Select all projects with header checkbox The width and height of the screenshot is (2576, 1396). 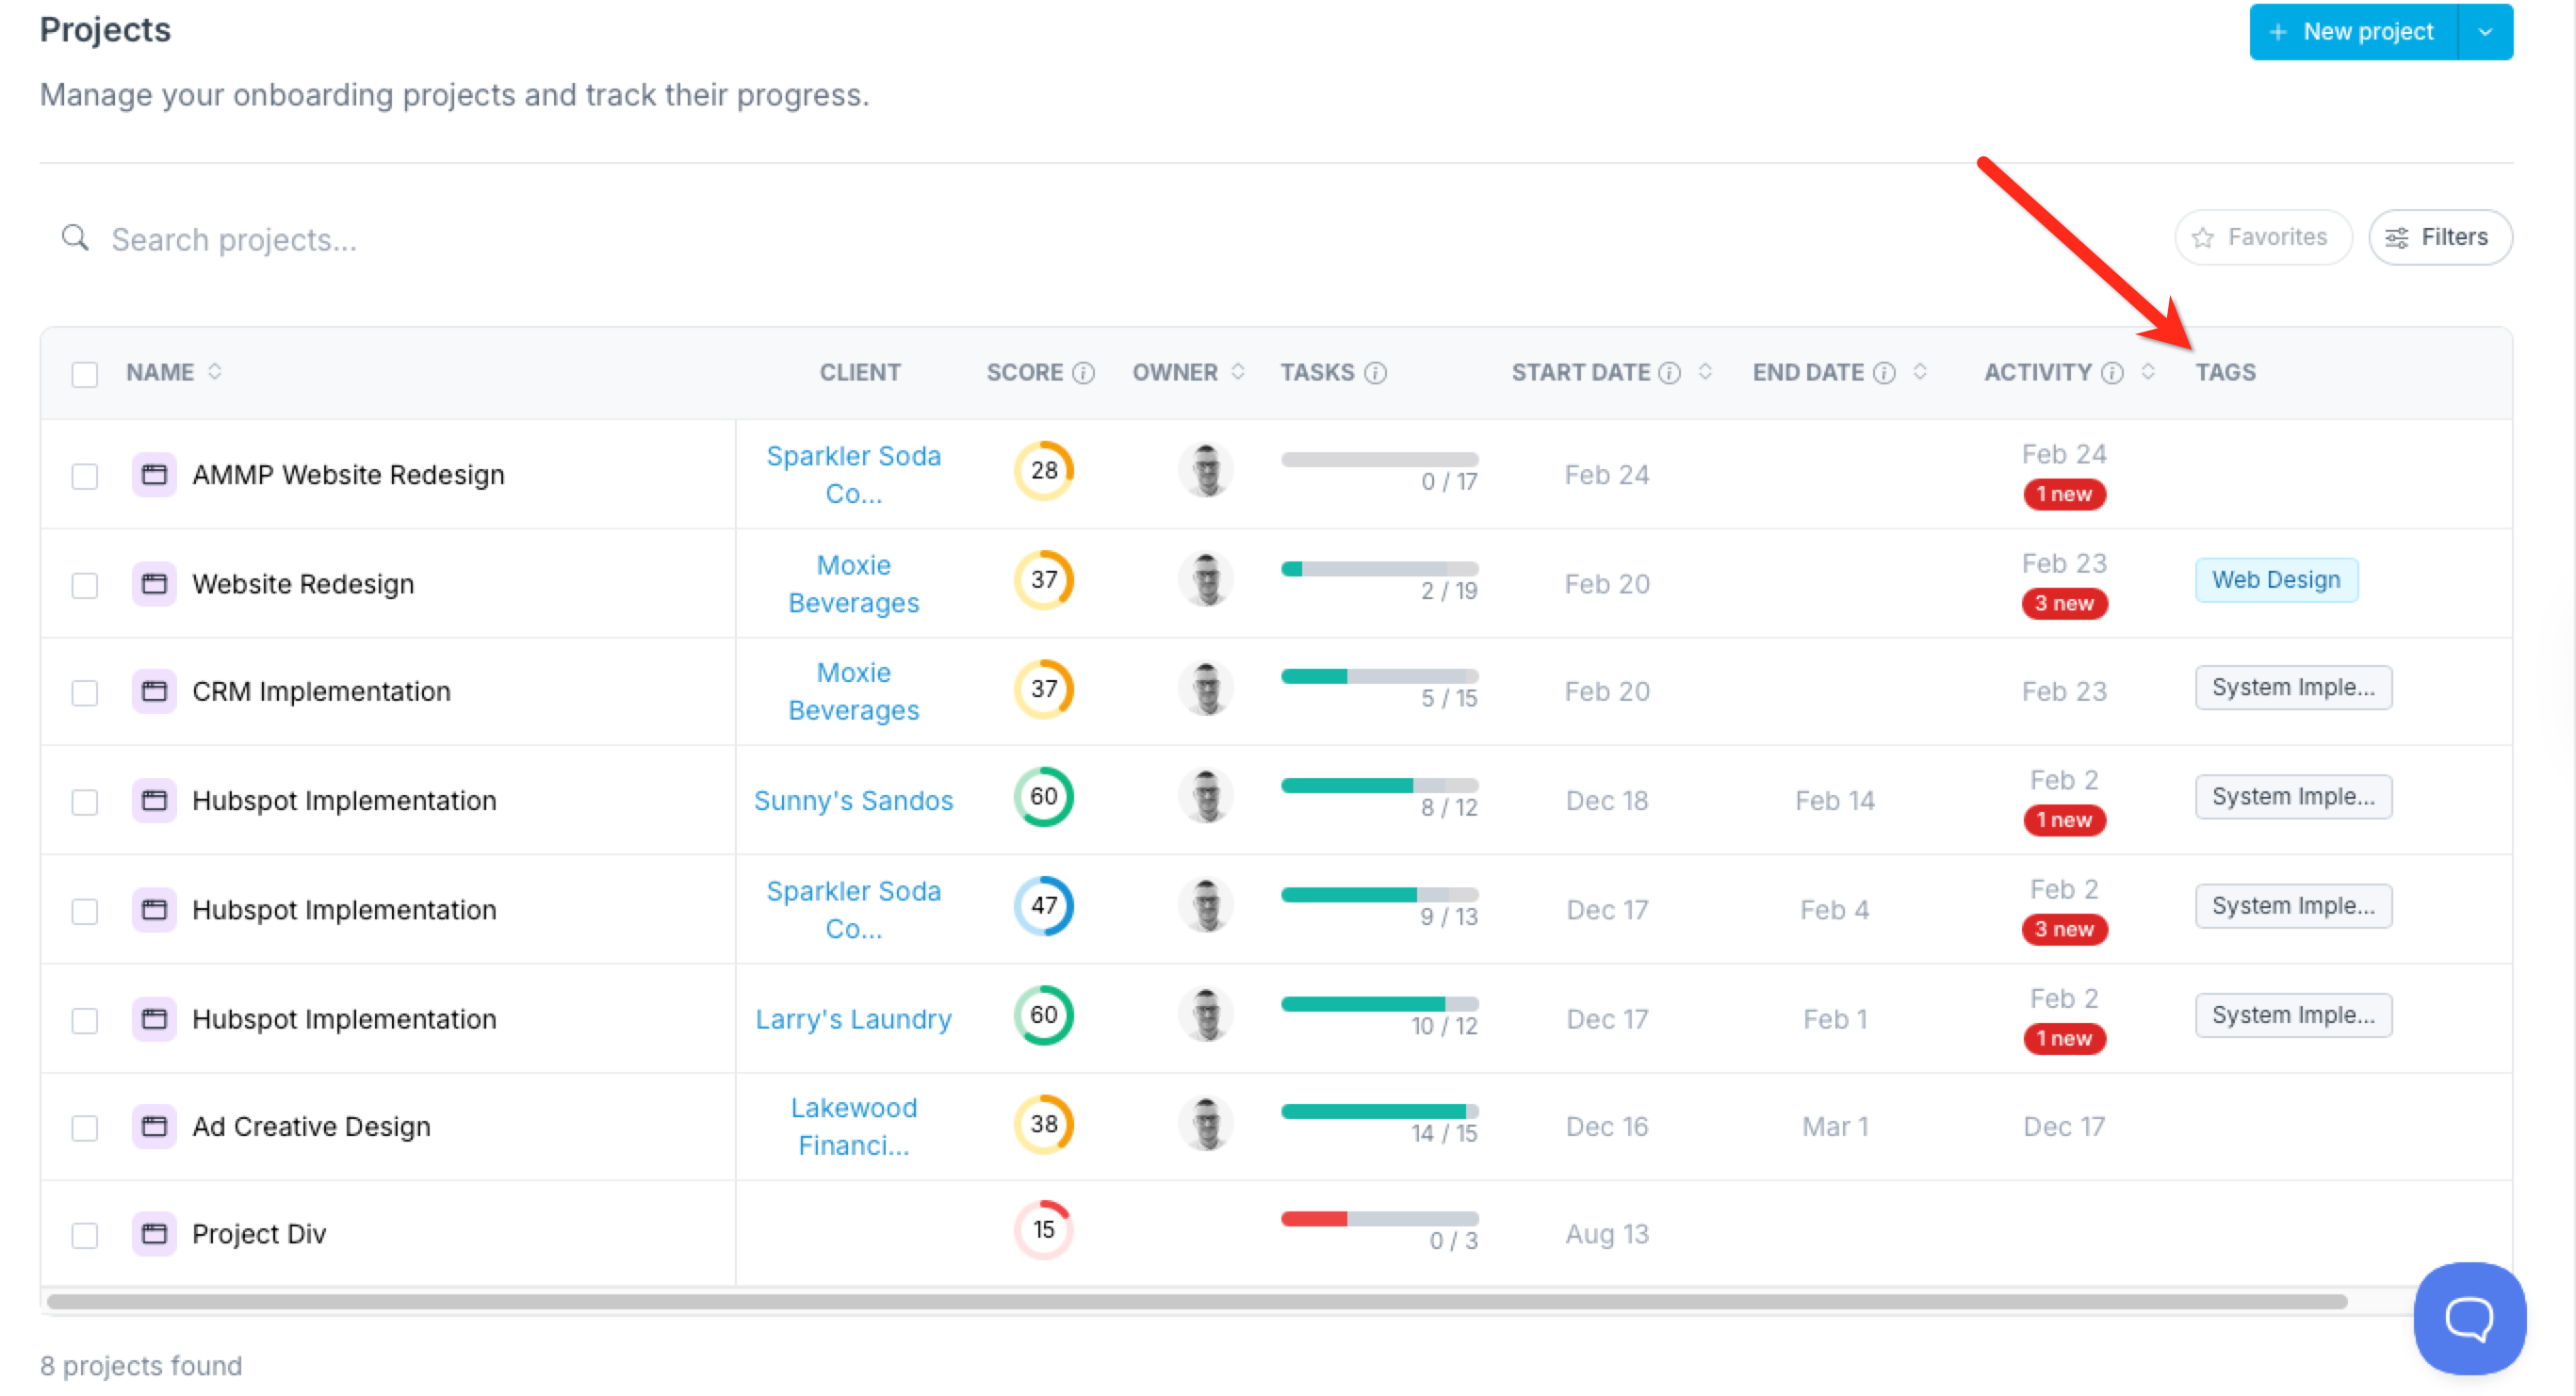coord(85,374)
